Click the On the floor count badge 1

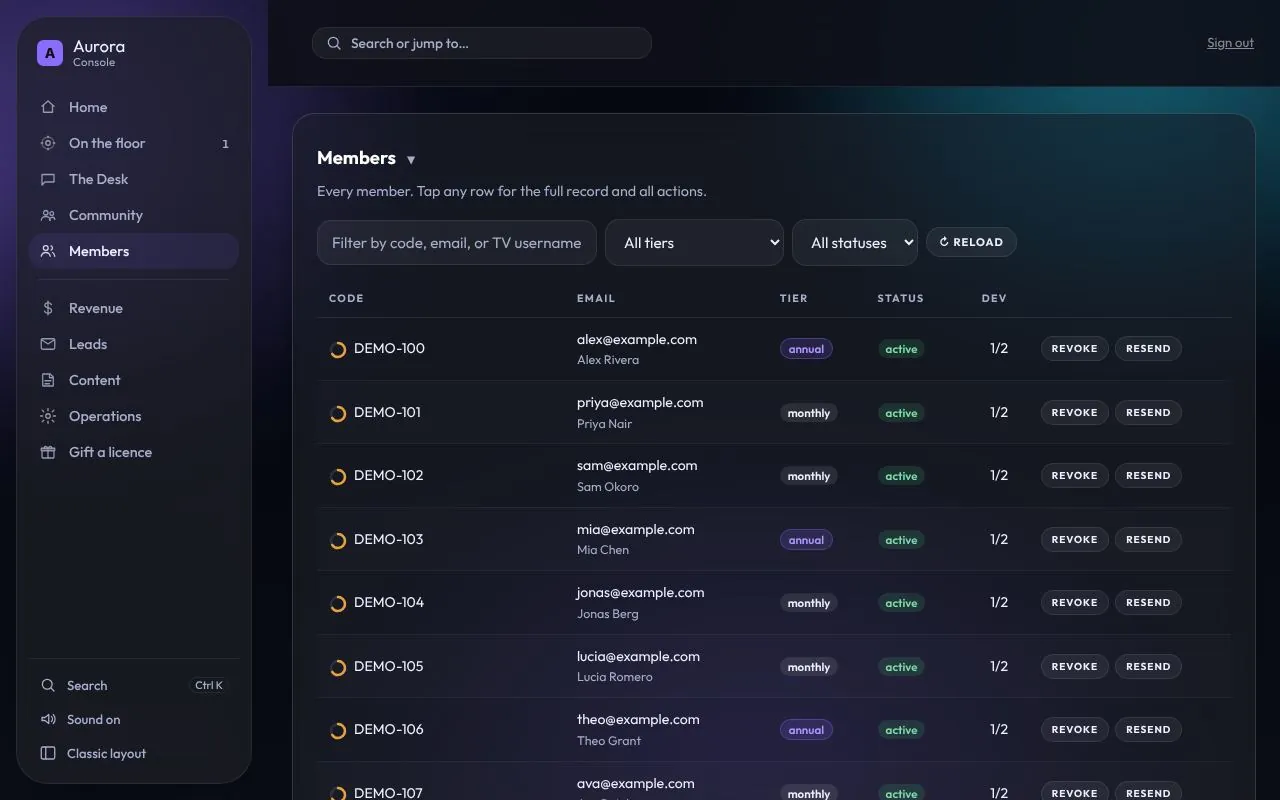[225, 144]
